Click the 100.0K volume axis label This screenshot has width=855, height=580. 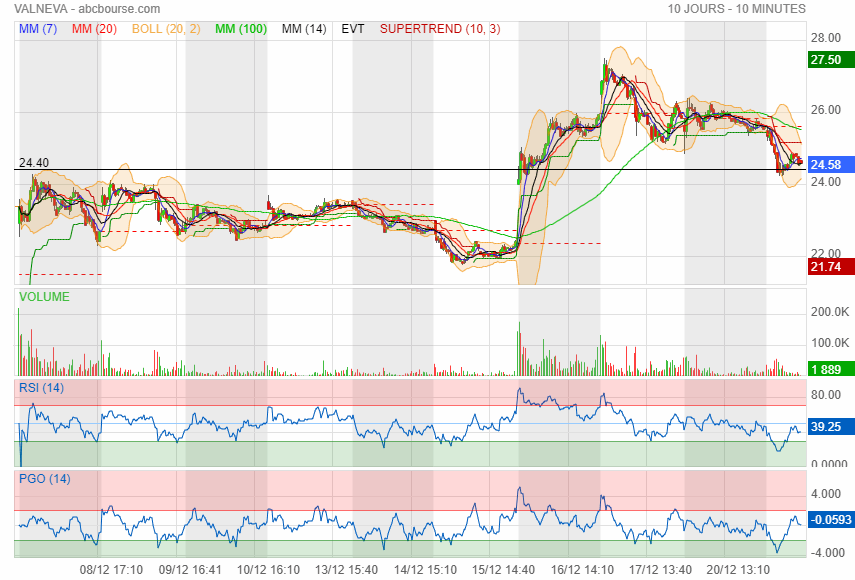coord(830,343)
